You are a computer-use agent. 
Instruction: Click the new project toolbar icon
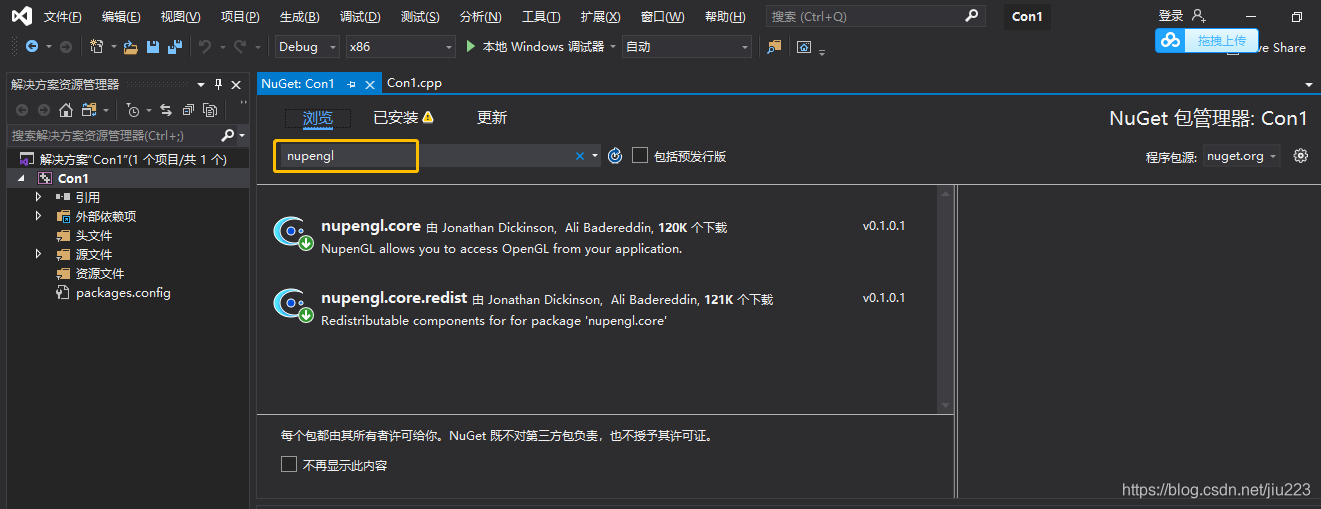97,47
